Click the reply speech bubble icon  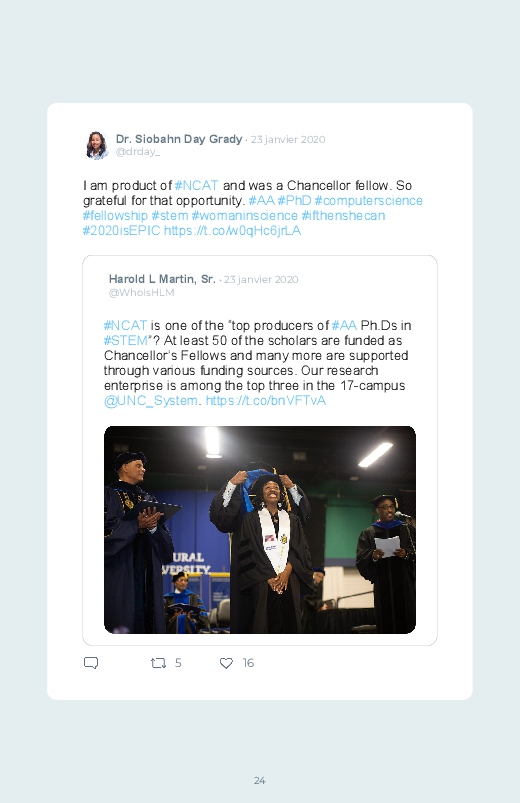[x=91, y=663]
